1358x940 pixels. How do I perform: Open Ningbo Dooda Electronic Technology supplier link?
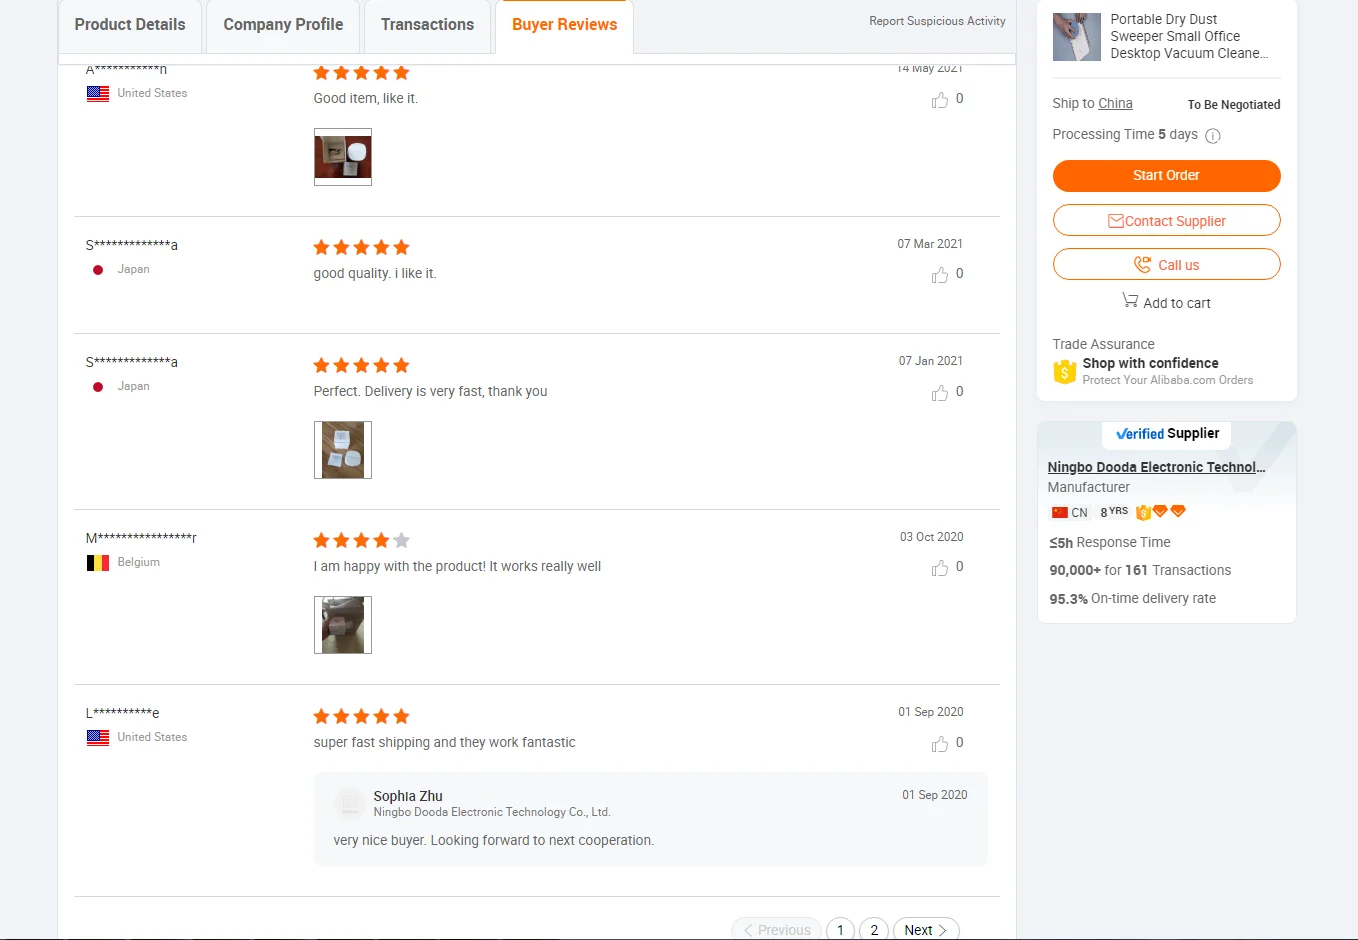pos(1156,467)
